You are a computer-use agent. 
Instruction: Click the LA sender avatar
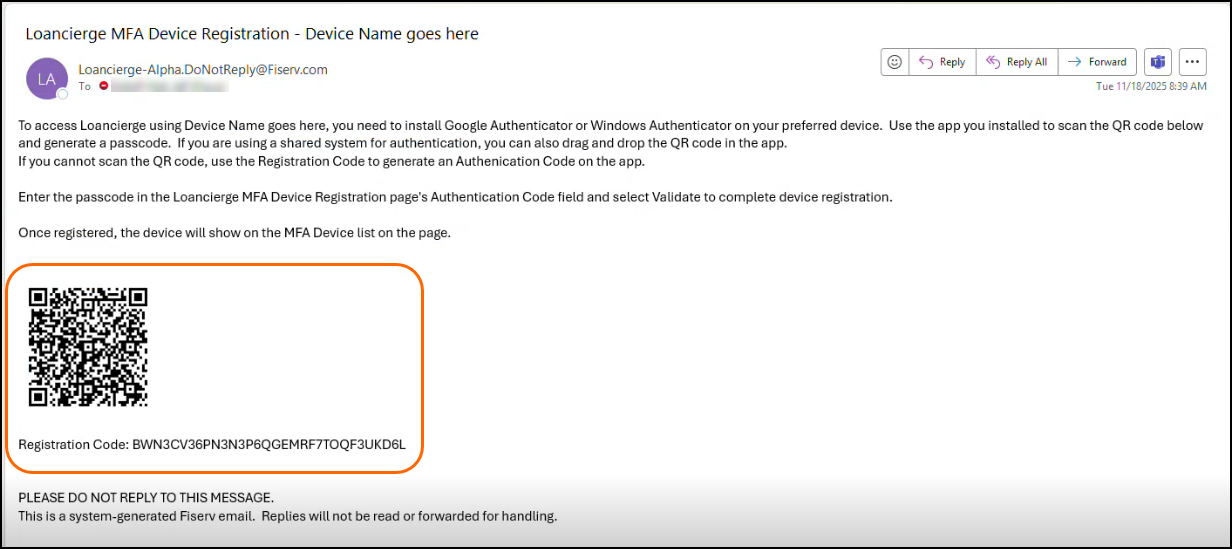click(46, 78)
